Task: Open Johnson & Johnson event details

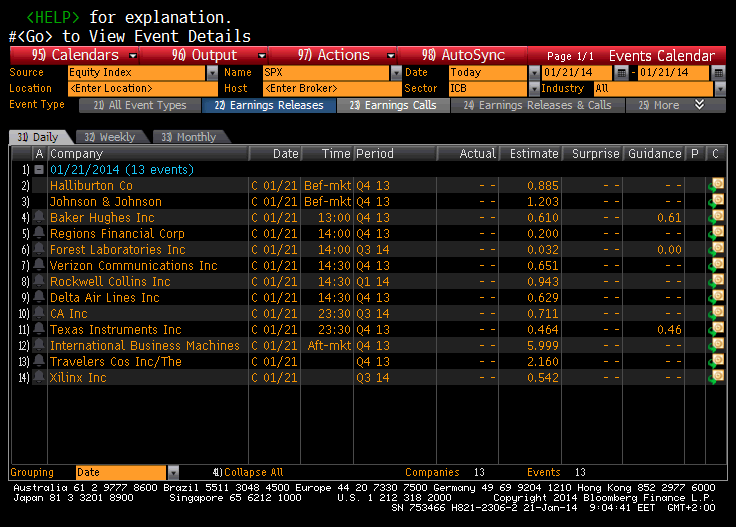Action: point(106,201)
